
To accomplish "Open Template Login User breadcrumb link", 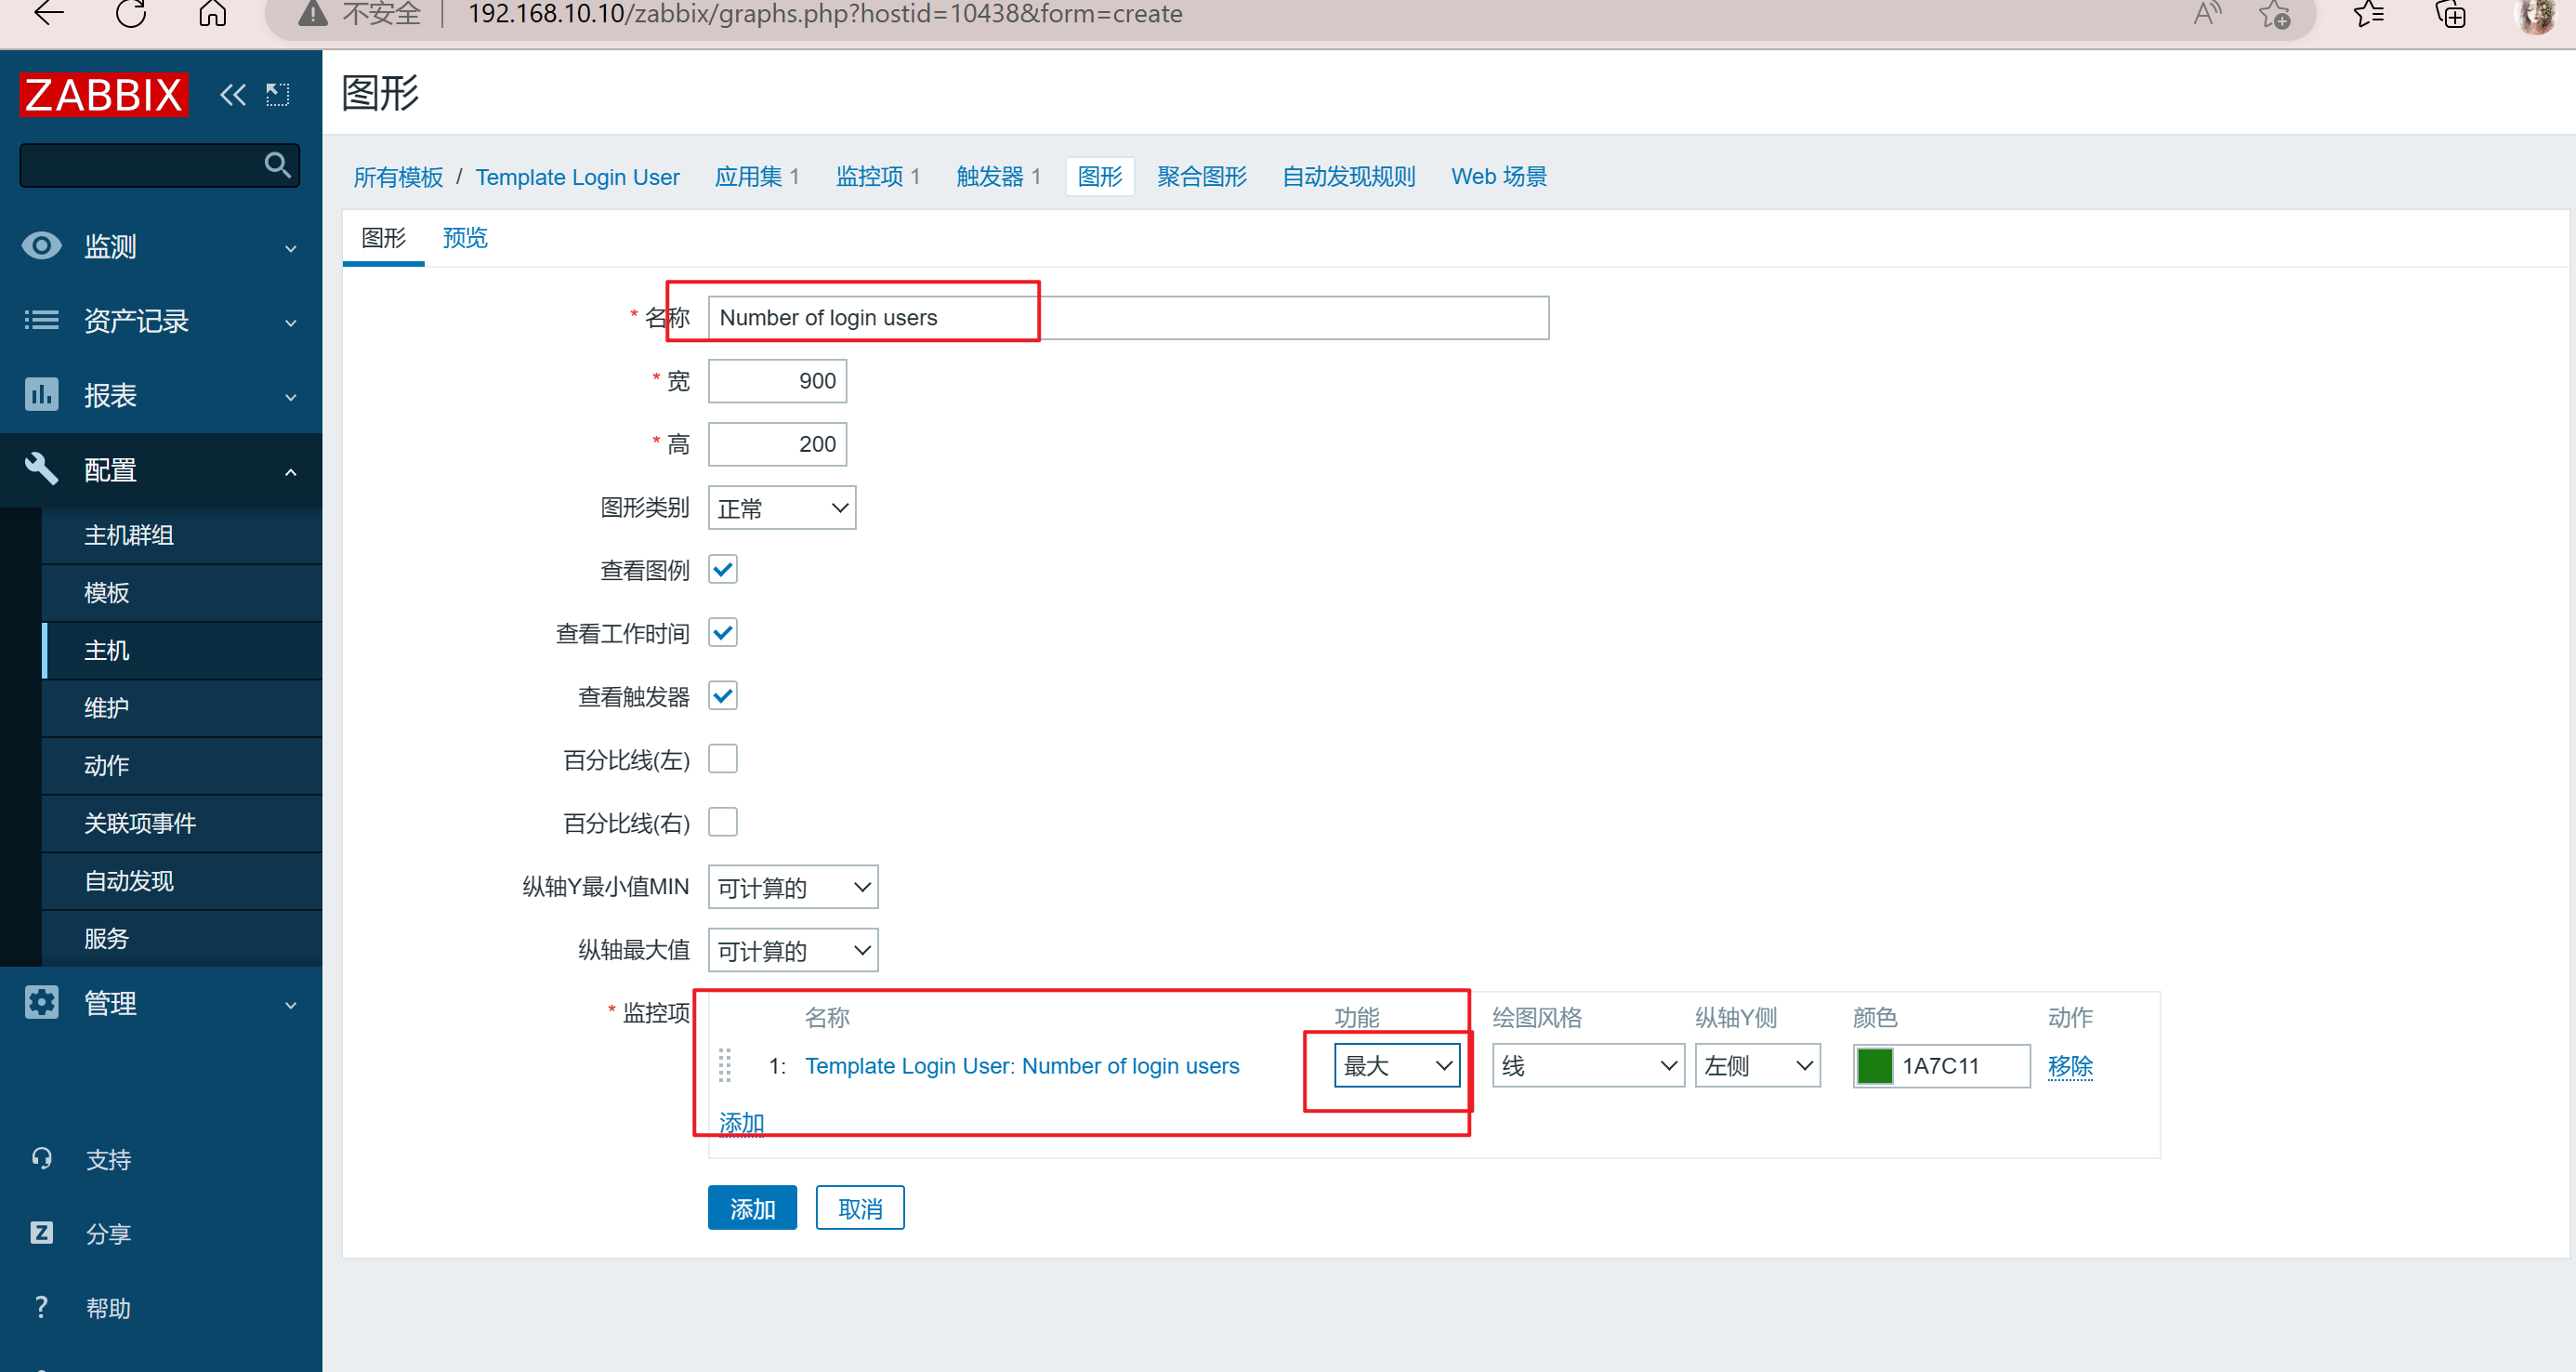I will click(x=577, y=176).
